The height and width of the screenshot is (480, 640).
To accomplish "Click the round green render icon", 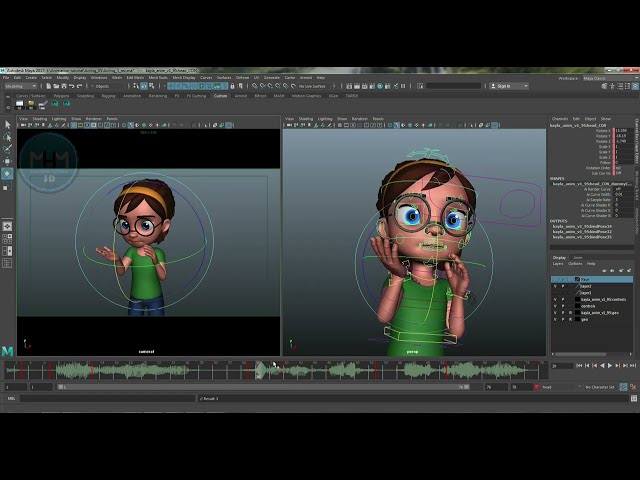I will pos(380,86).
